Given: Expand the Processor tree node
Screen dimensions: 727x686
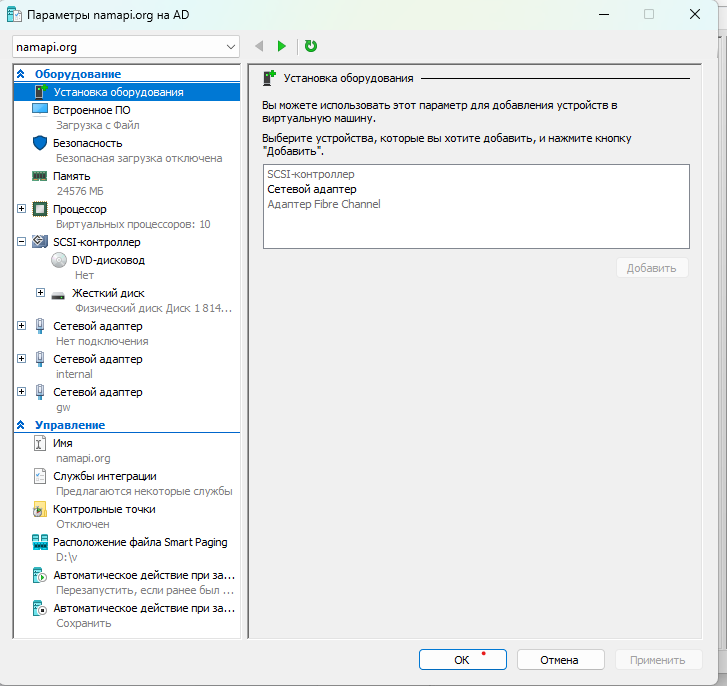Looking at the screenshot, I should (22, 209).
